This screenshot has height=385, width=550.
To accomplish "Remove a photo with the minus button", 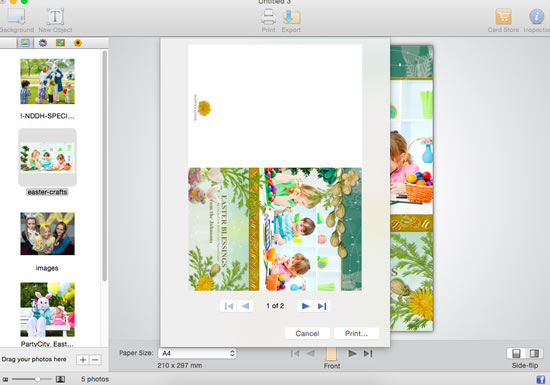I will 95,360.
